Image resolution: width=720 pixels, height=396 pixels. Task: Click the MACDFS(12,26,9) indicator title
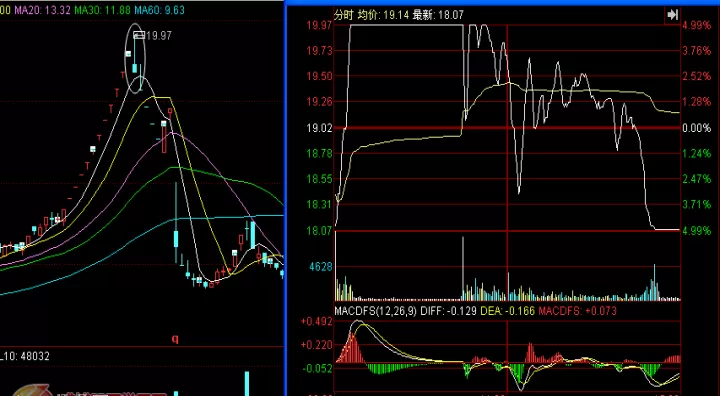tap(376, 311)
